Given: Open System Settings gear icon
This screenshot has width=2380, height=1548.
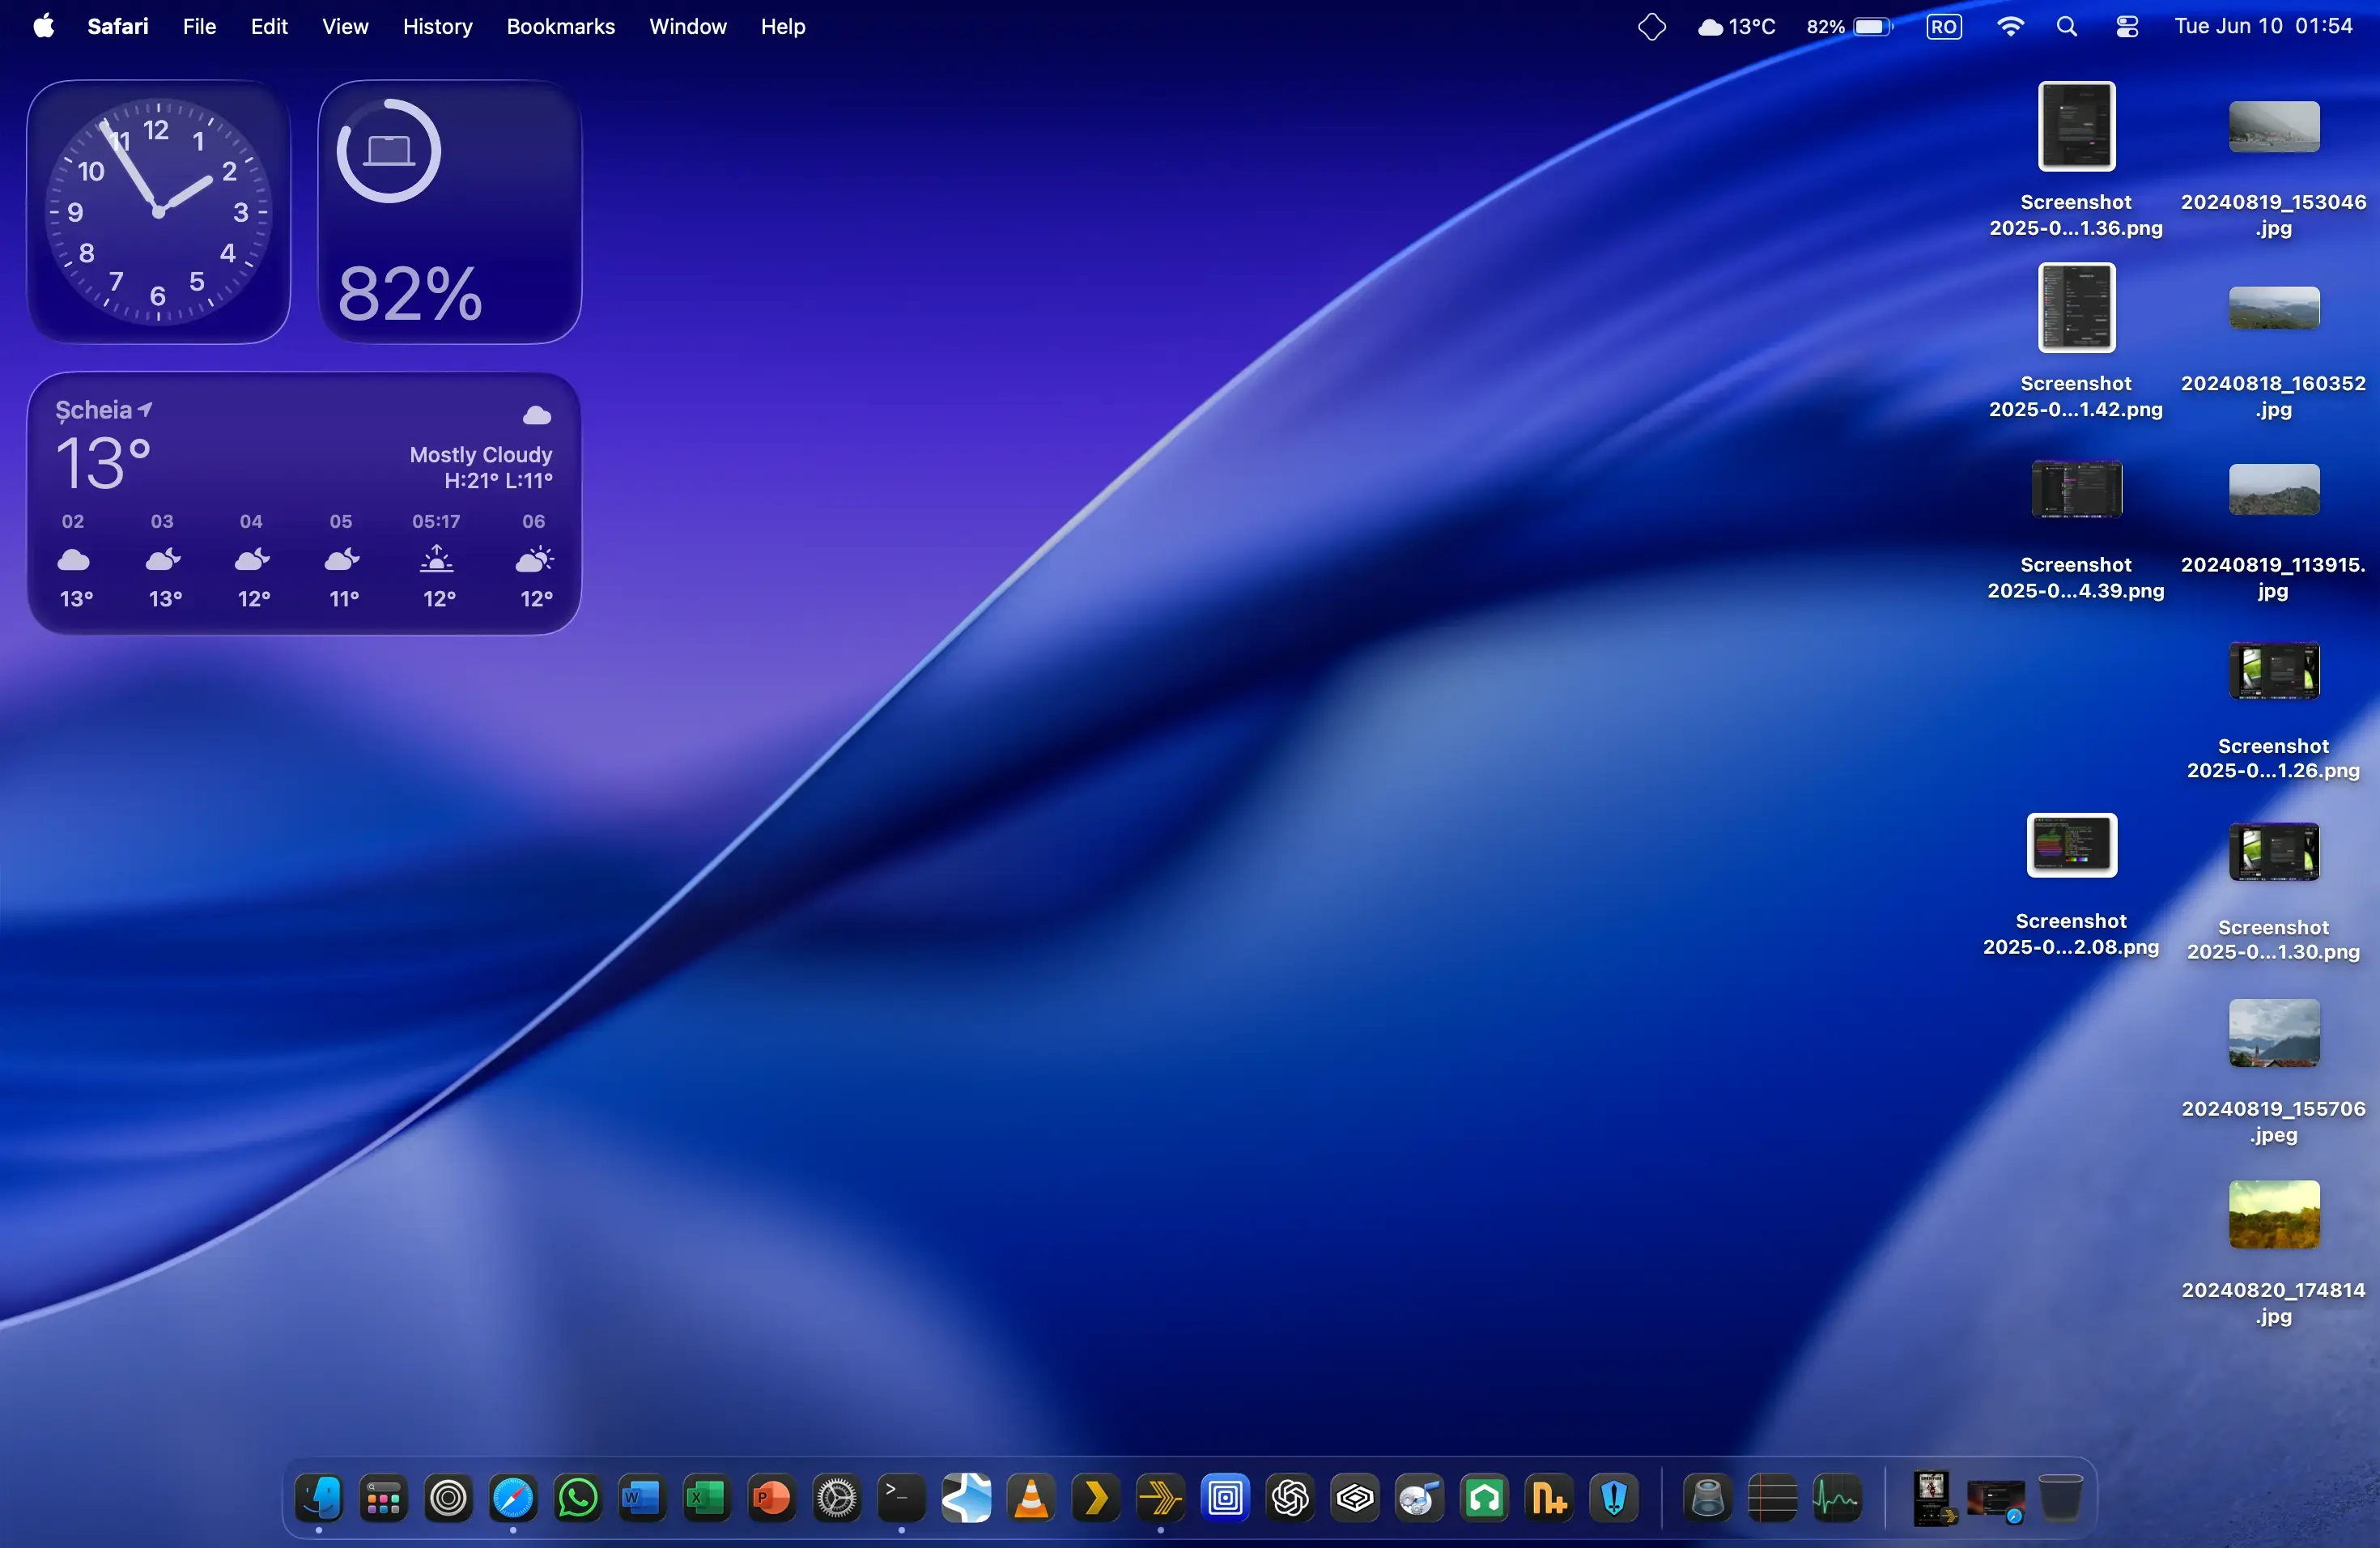Looking at the screenshot, I should (x=837, y=1497).
